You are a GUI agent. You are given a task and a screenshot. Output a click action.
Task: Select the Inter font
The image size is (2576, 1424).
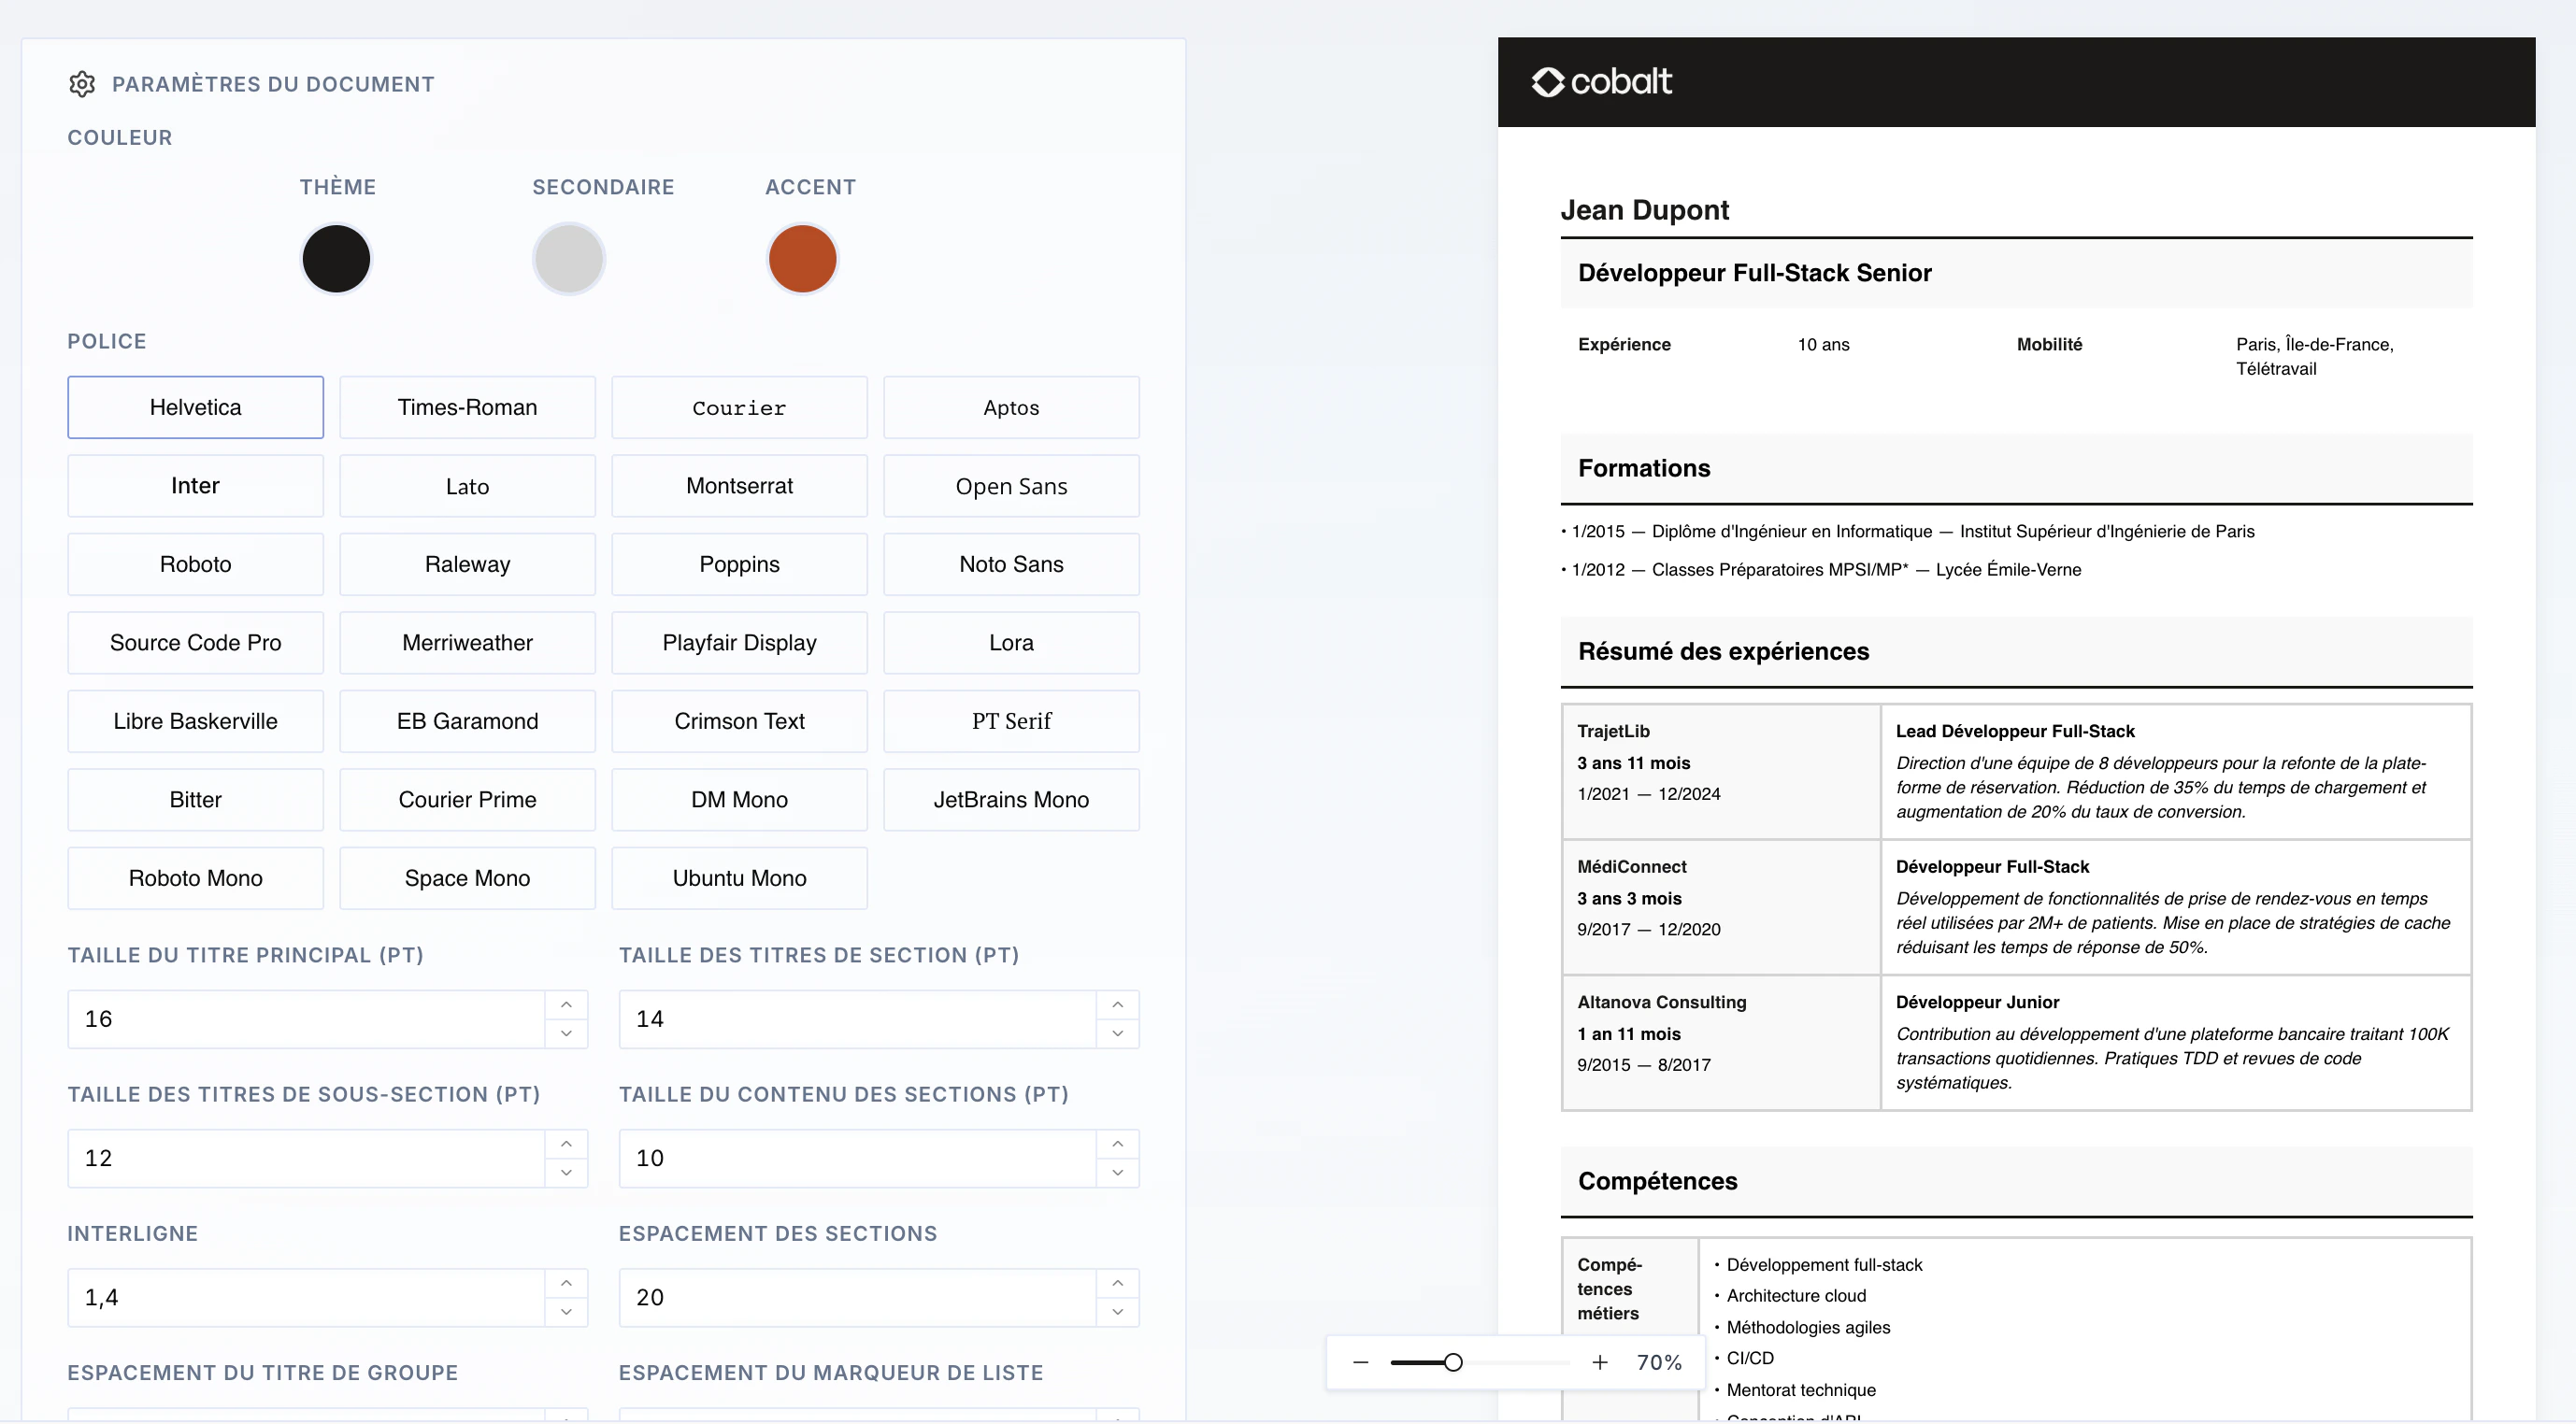click(196, 486)
